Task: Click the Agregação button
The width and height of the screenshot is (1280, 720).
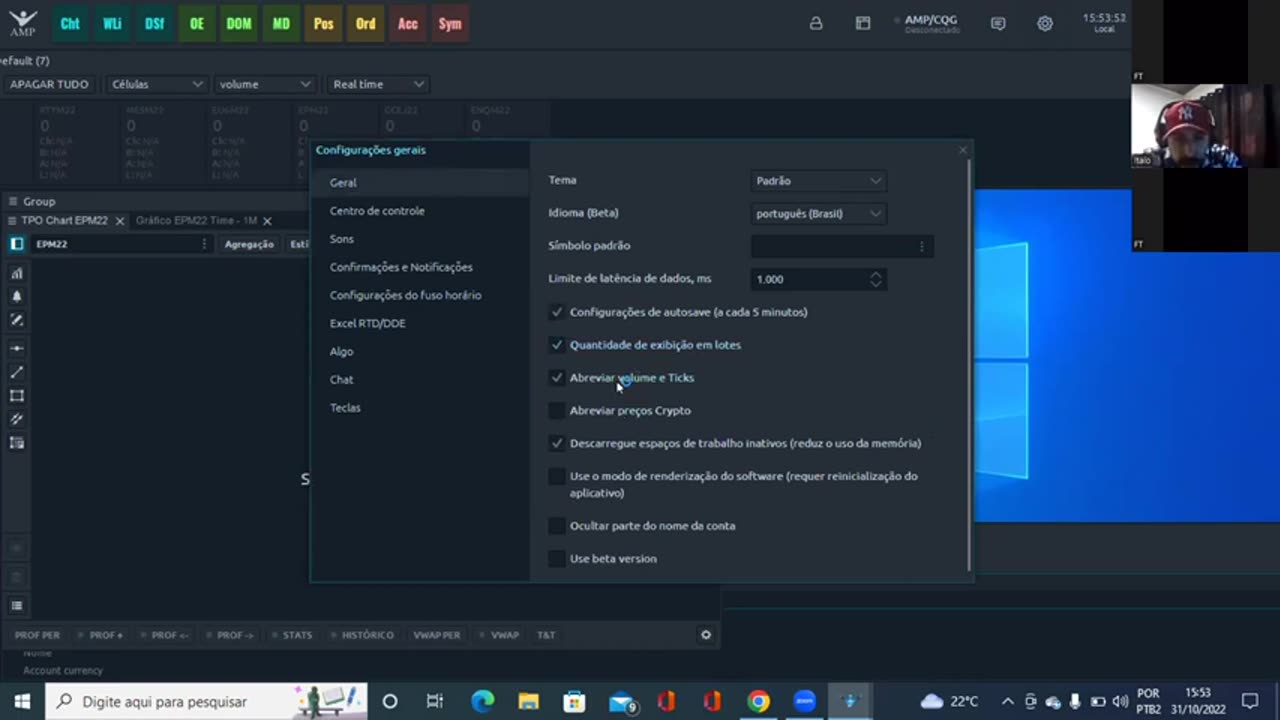Action: [249, 244]
